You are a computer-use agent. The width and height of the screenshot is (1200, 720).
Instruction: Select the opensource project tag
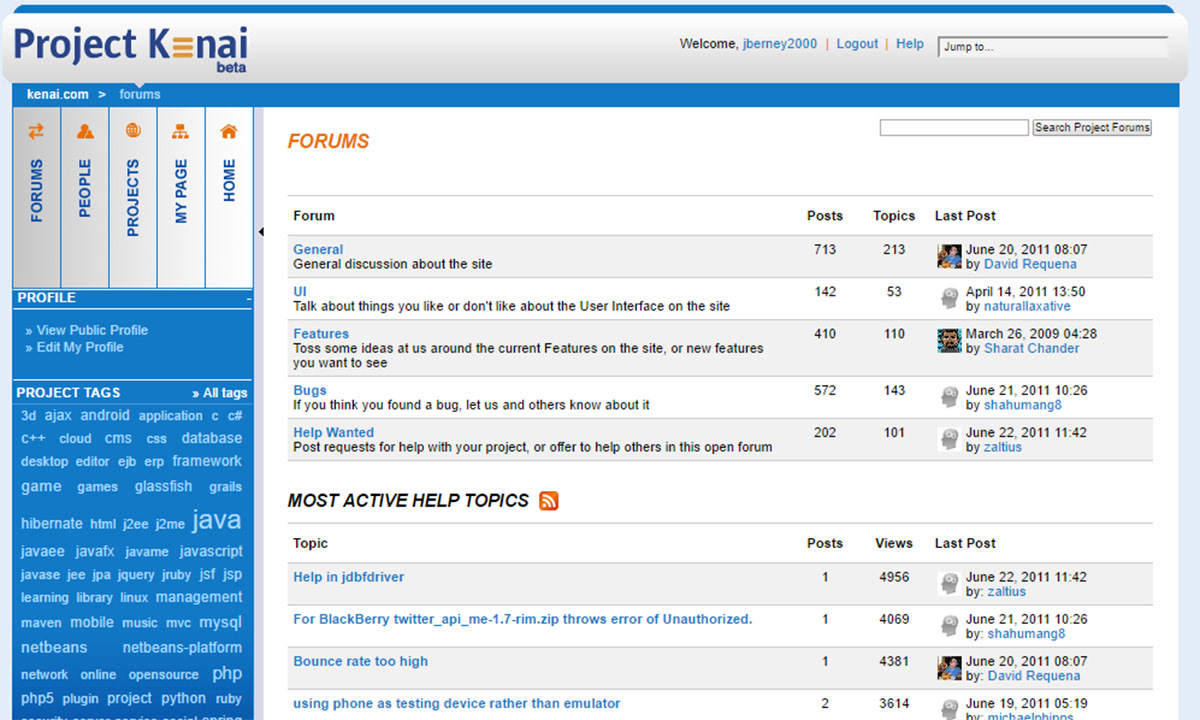click(164, 674)
